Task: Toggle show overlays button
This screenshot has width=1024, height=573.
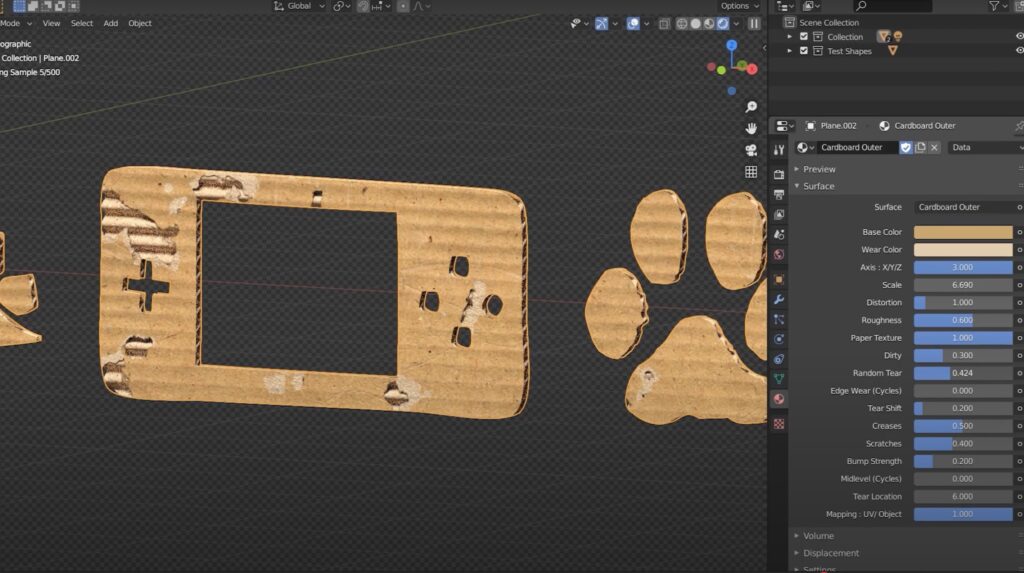Action: pyautogui.click(x=633, y=24)
